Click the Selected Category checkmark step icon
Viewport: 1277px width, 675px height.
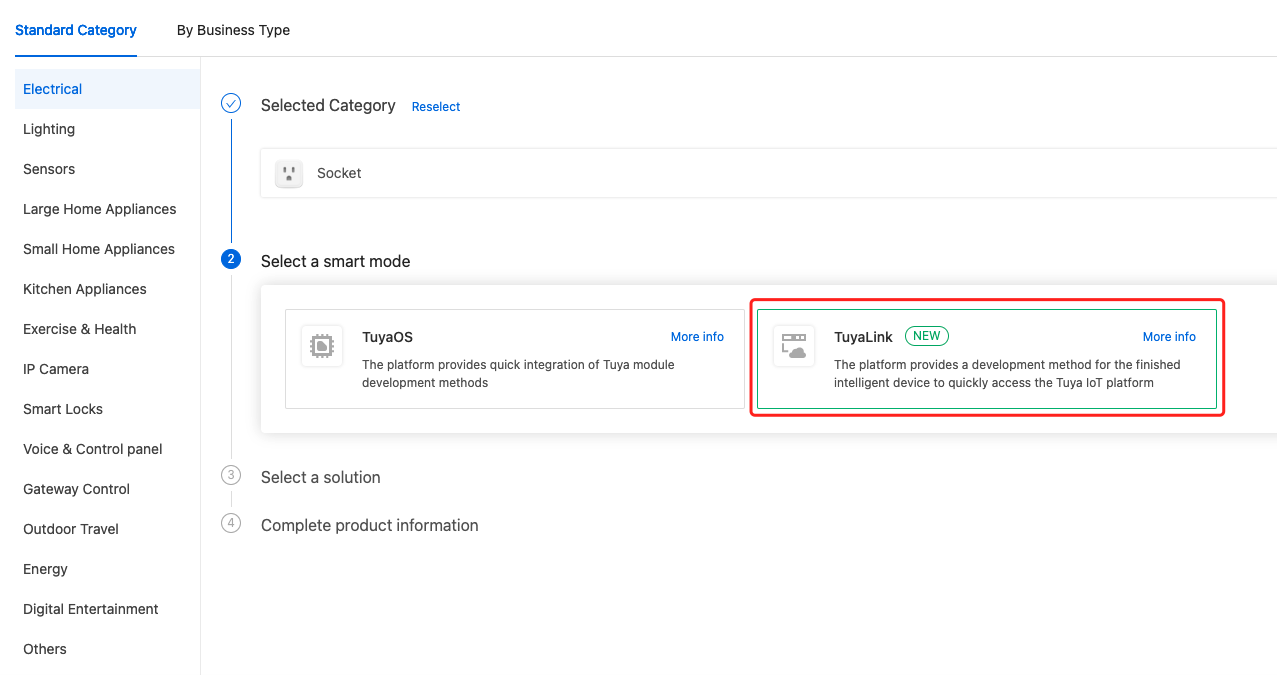[x=231, y=103]
